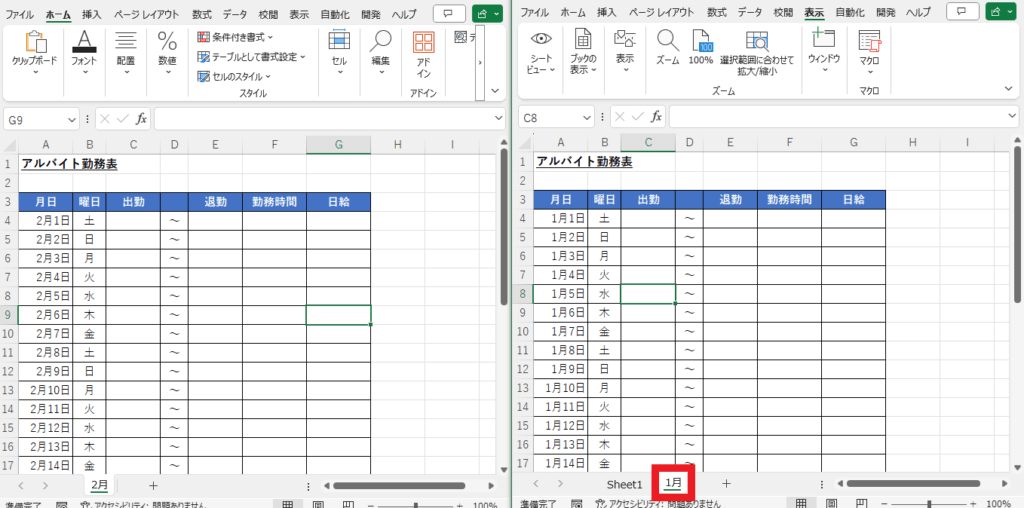Open Workbook Views (ブックの表示) in right window

pos(583,52)
